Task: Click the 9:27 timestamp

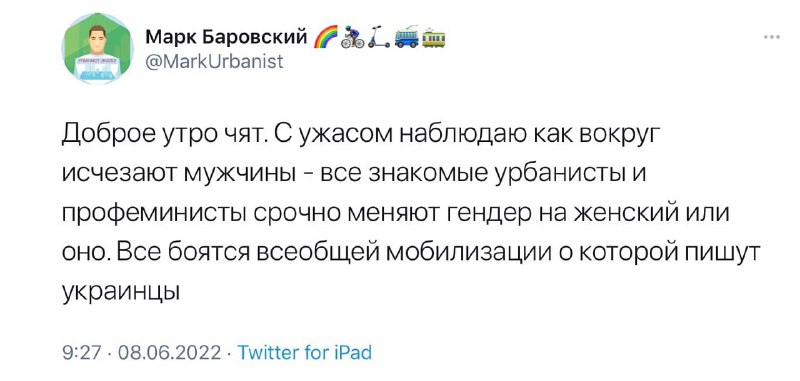Action: click(79, 353)
